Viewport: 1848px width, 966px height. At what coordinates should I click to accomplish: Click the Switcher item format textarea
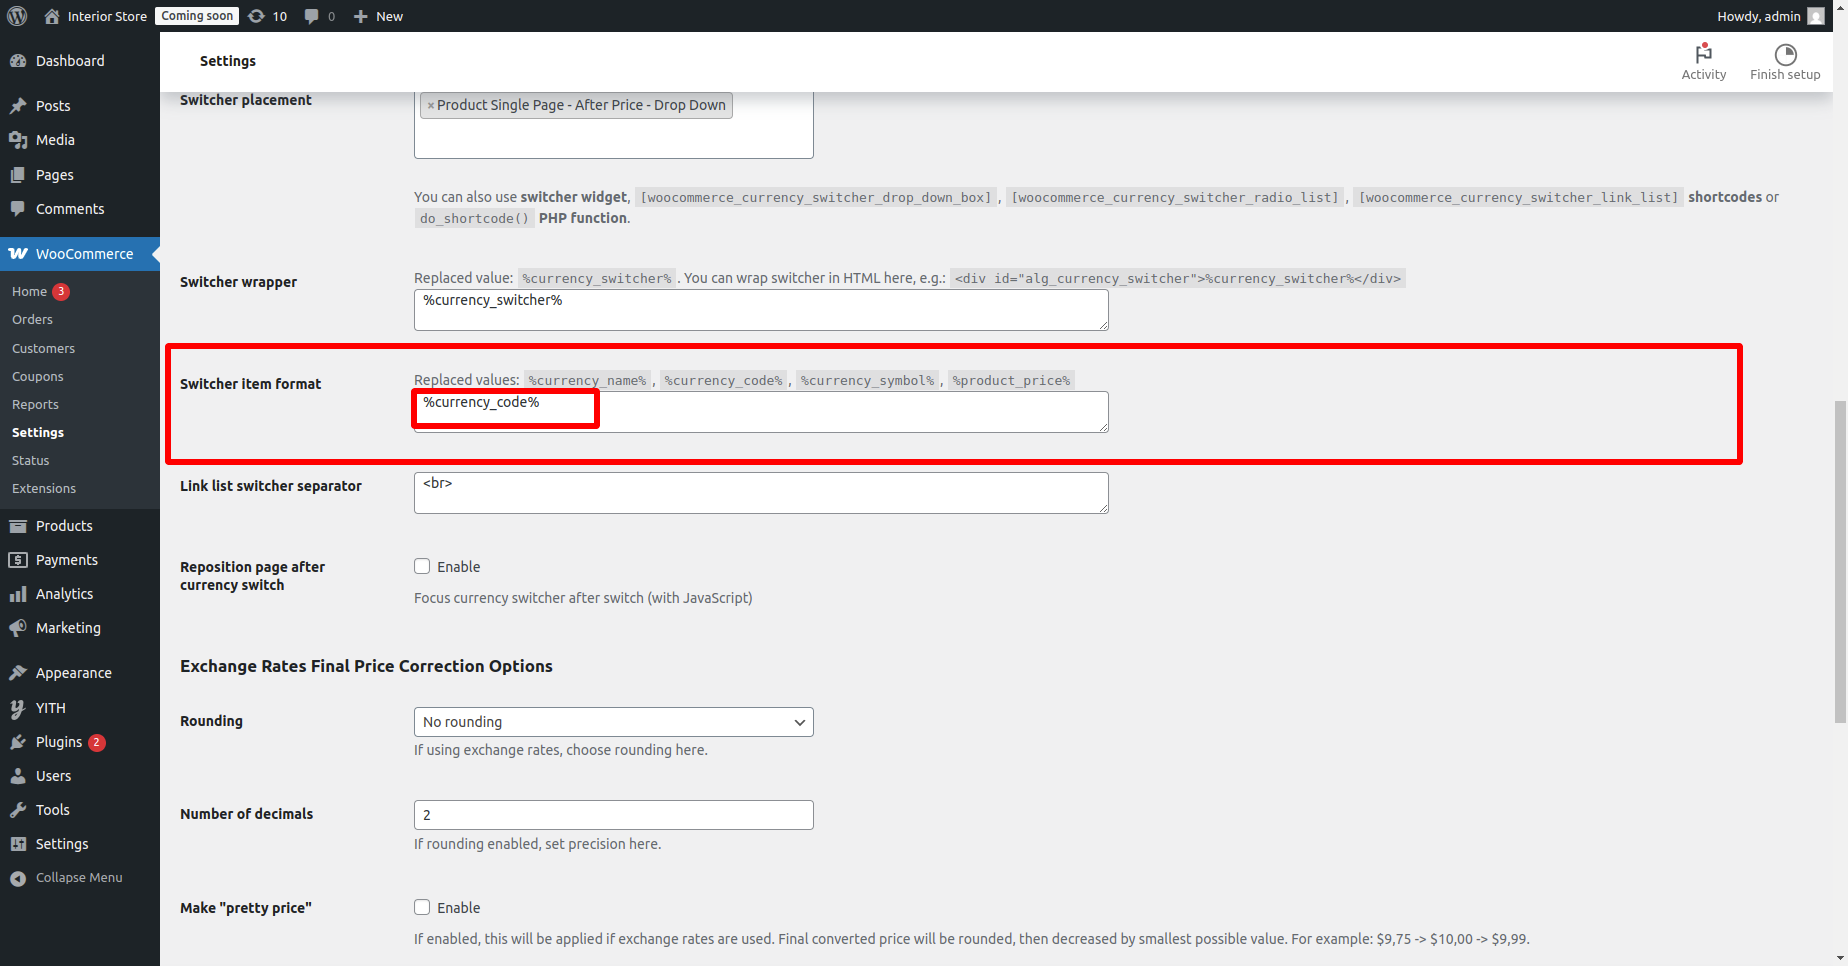click(800, 412)
